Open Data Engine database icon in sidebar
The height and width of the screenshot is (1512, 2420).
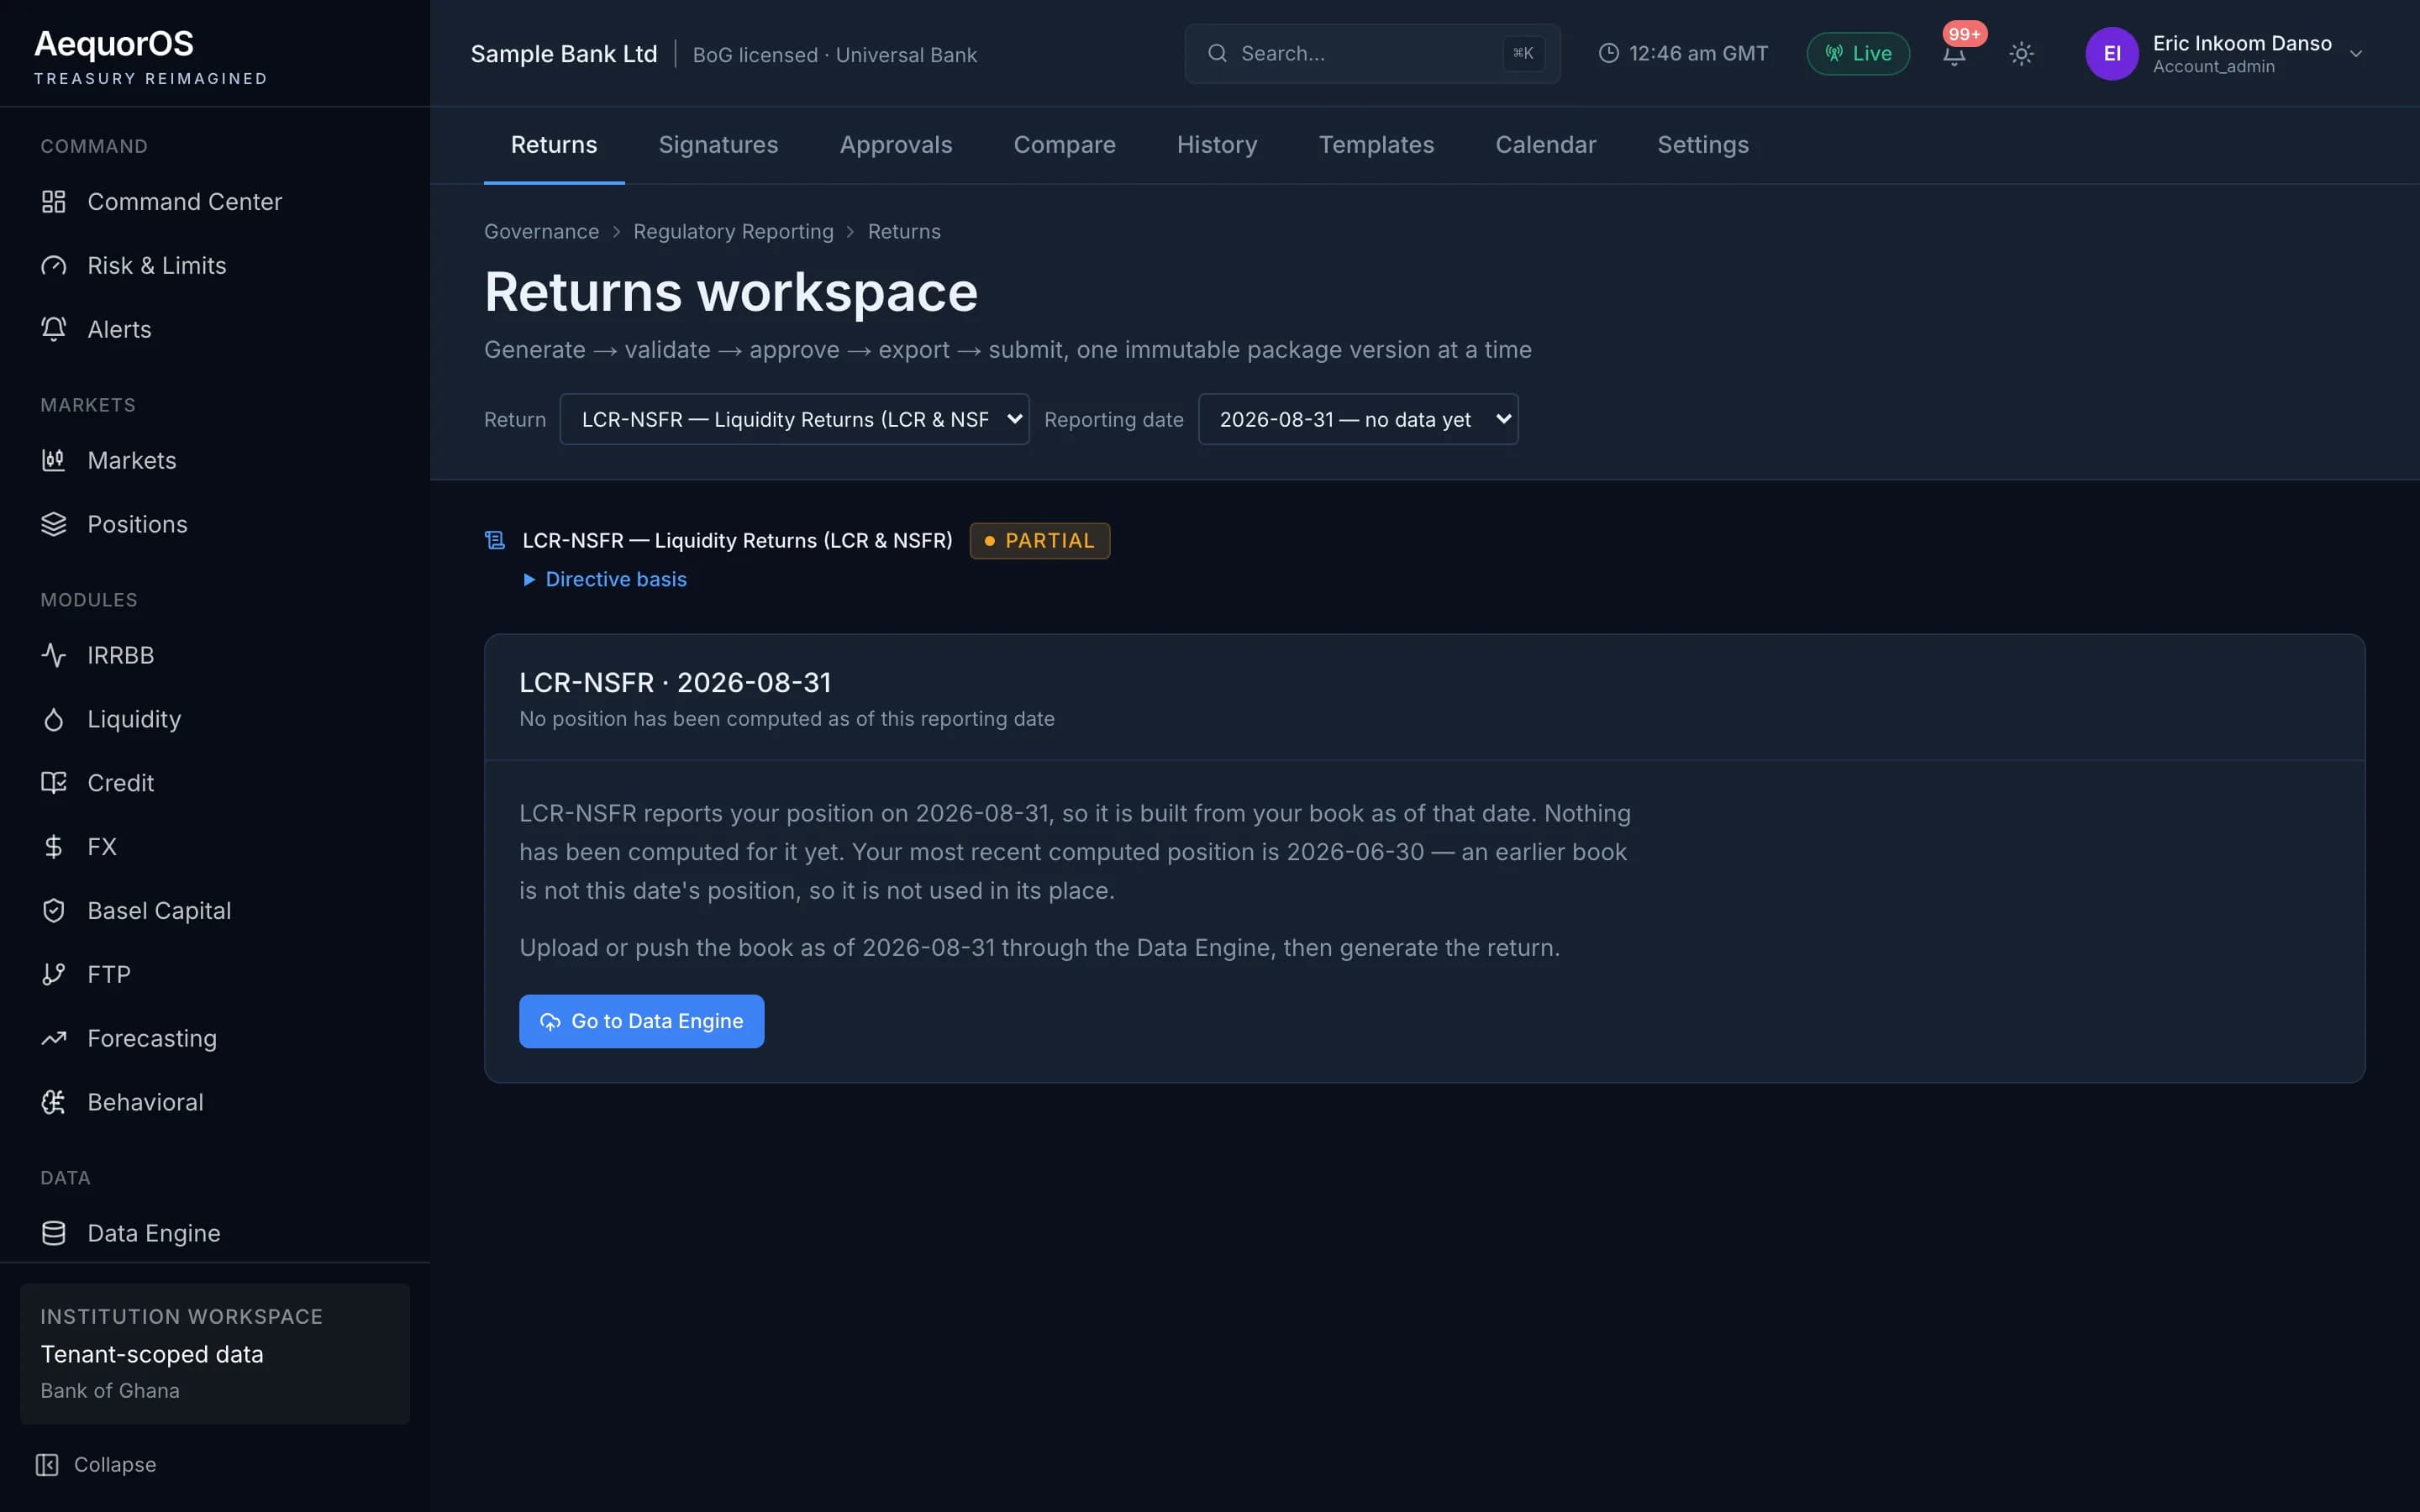pos(53,1233)
